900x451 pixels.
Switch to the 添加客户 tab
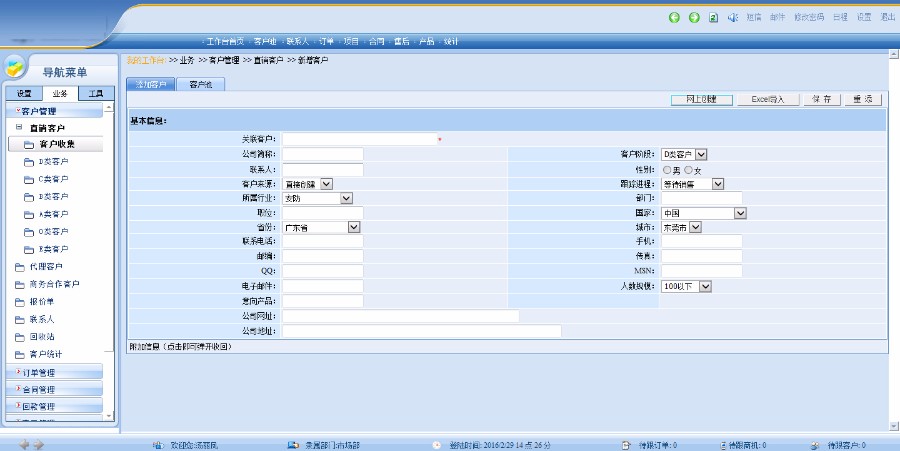[x=150, y=84]
